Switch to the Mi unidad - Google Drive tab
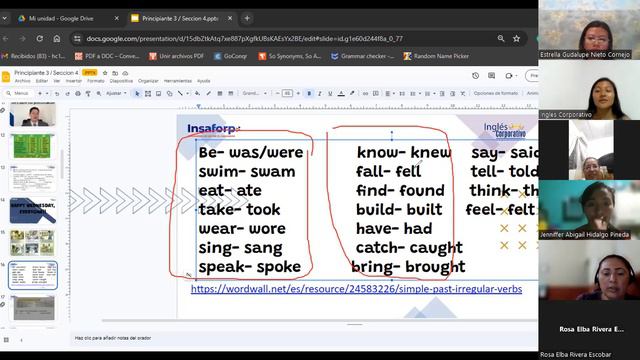The height and width of the screenshot is (360, 640). click(67, 18)
